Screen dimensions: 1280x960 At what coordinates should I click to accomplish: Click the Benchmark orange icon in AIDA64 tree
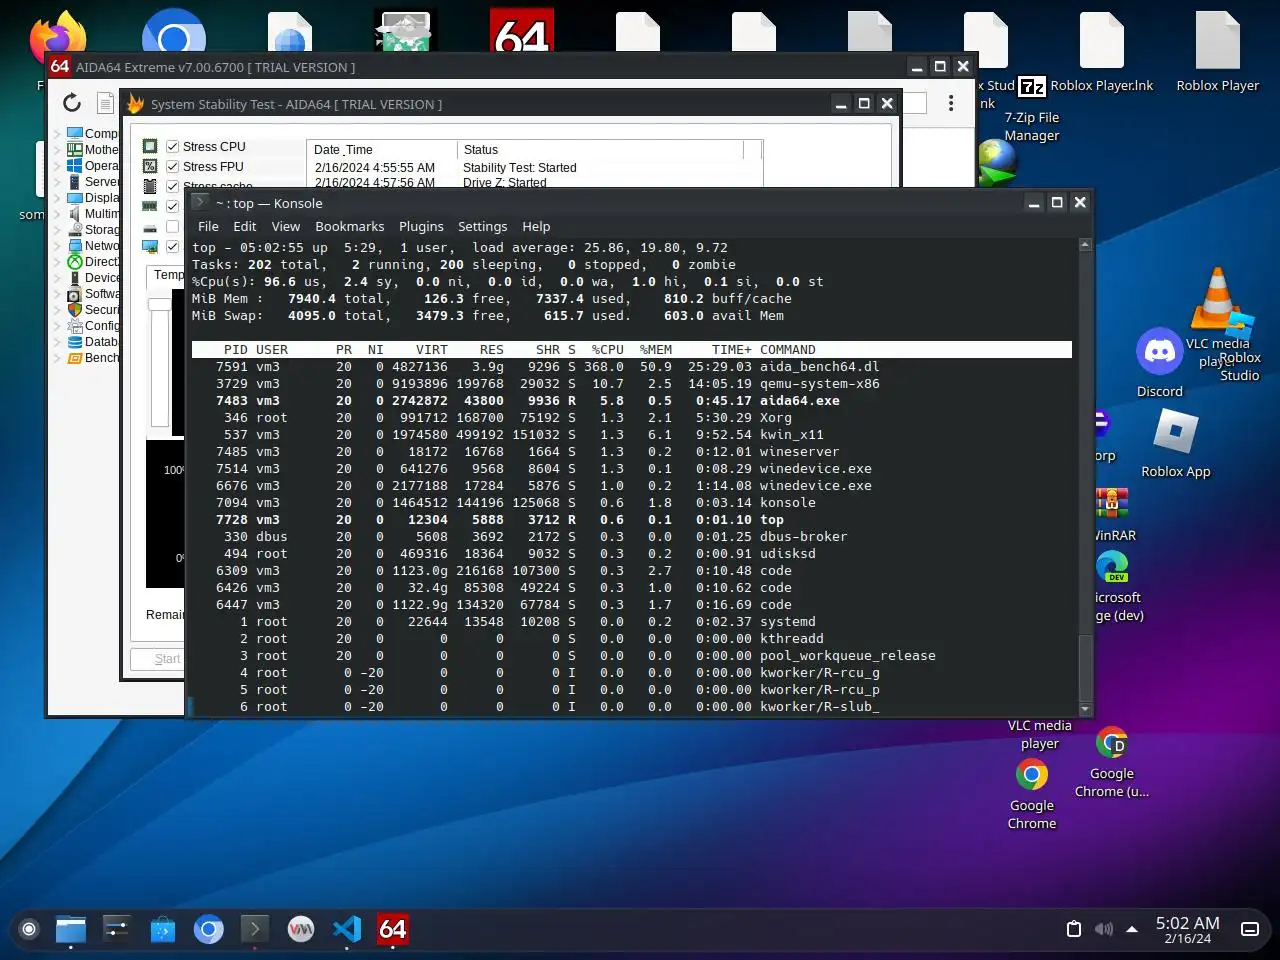pyautogui.click(x=75, y=357)
